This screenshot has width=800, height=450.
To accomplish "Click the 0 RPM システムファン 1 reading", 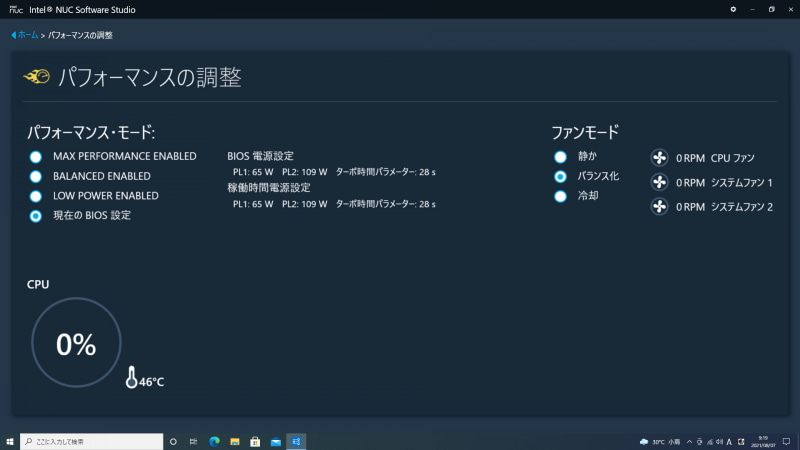I will (x=724, y=183).
